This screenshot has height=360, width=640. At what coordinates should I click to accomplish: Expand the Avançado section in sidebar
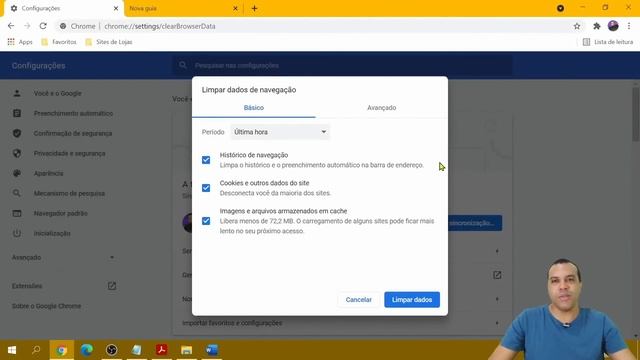click(63, 258)
